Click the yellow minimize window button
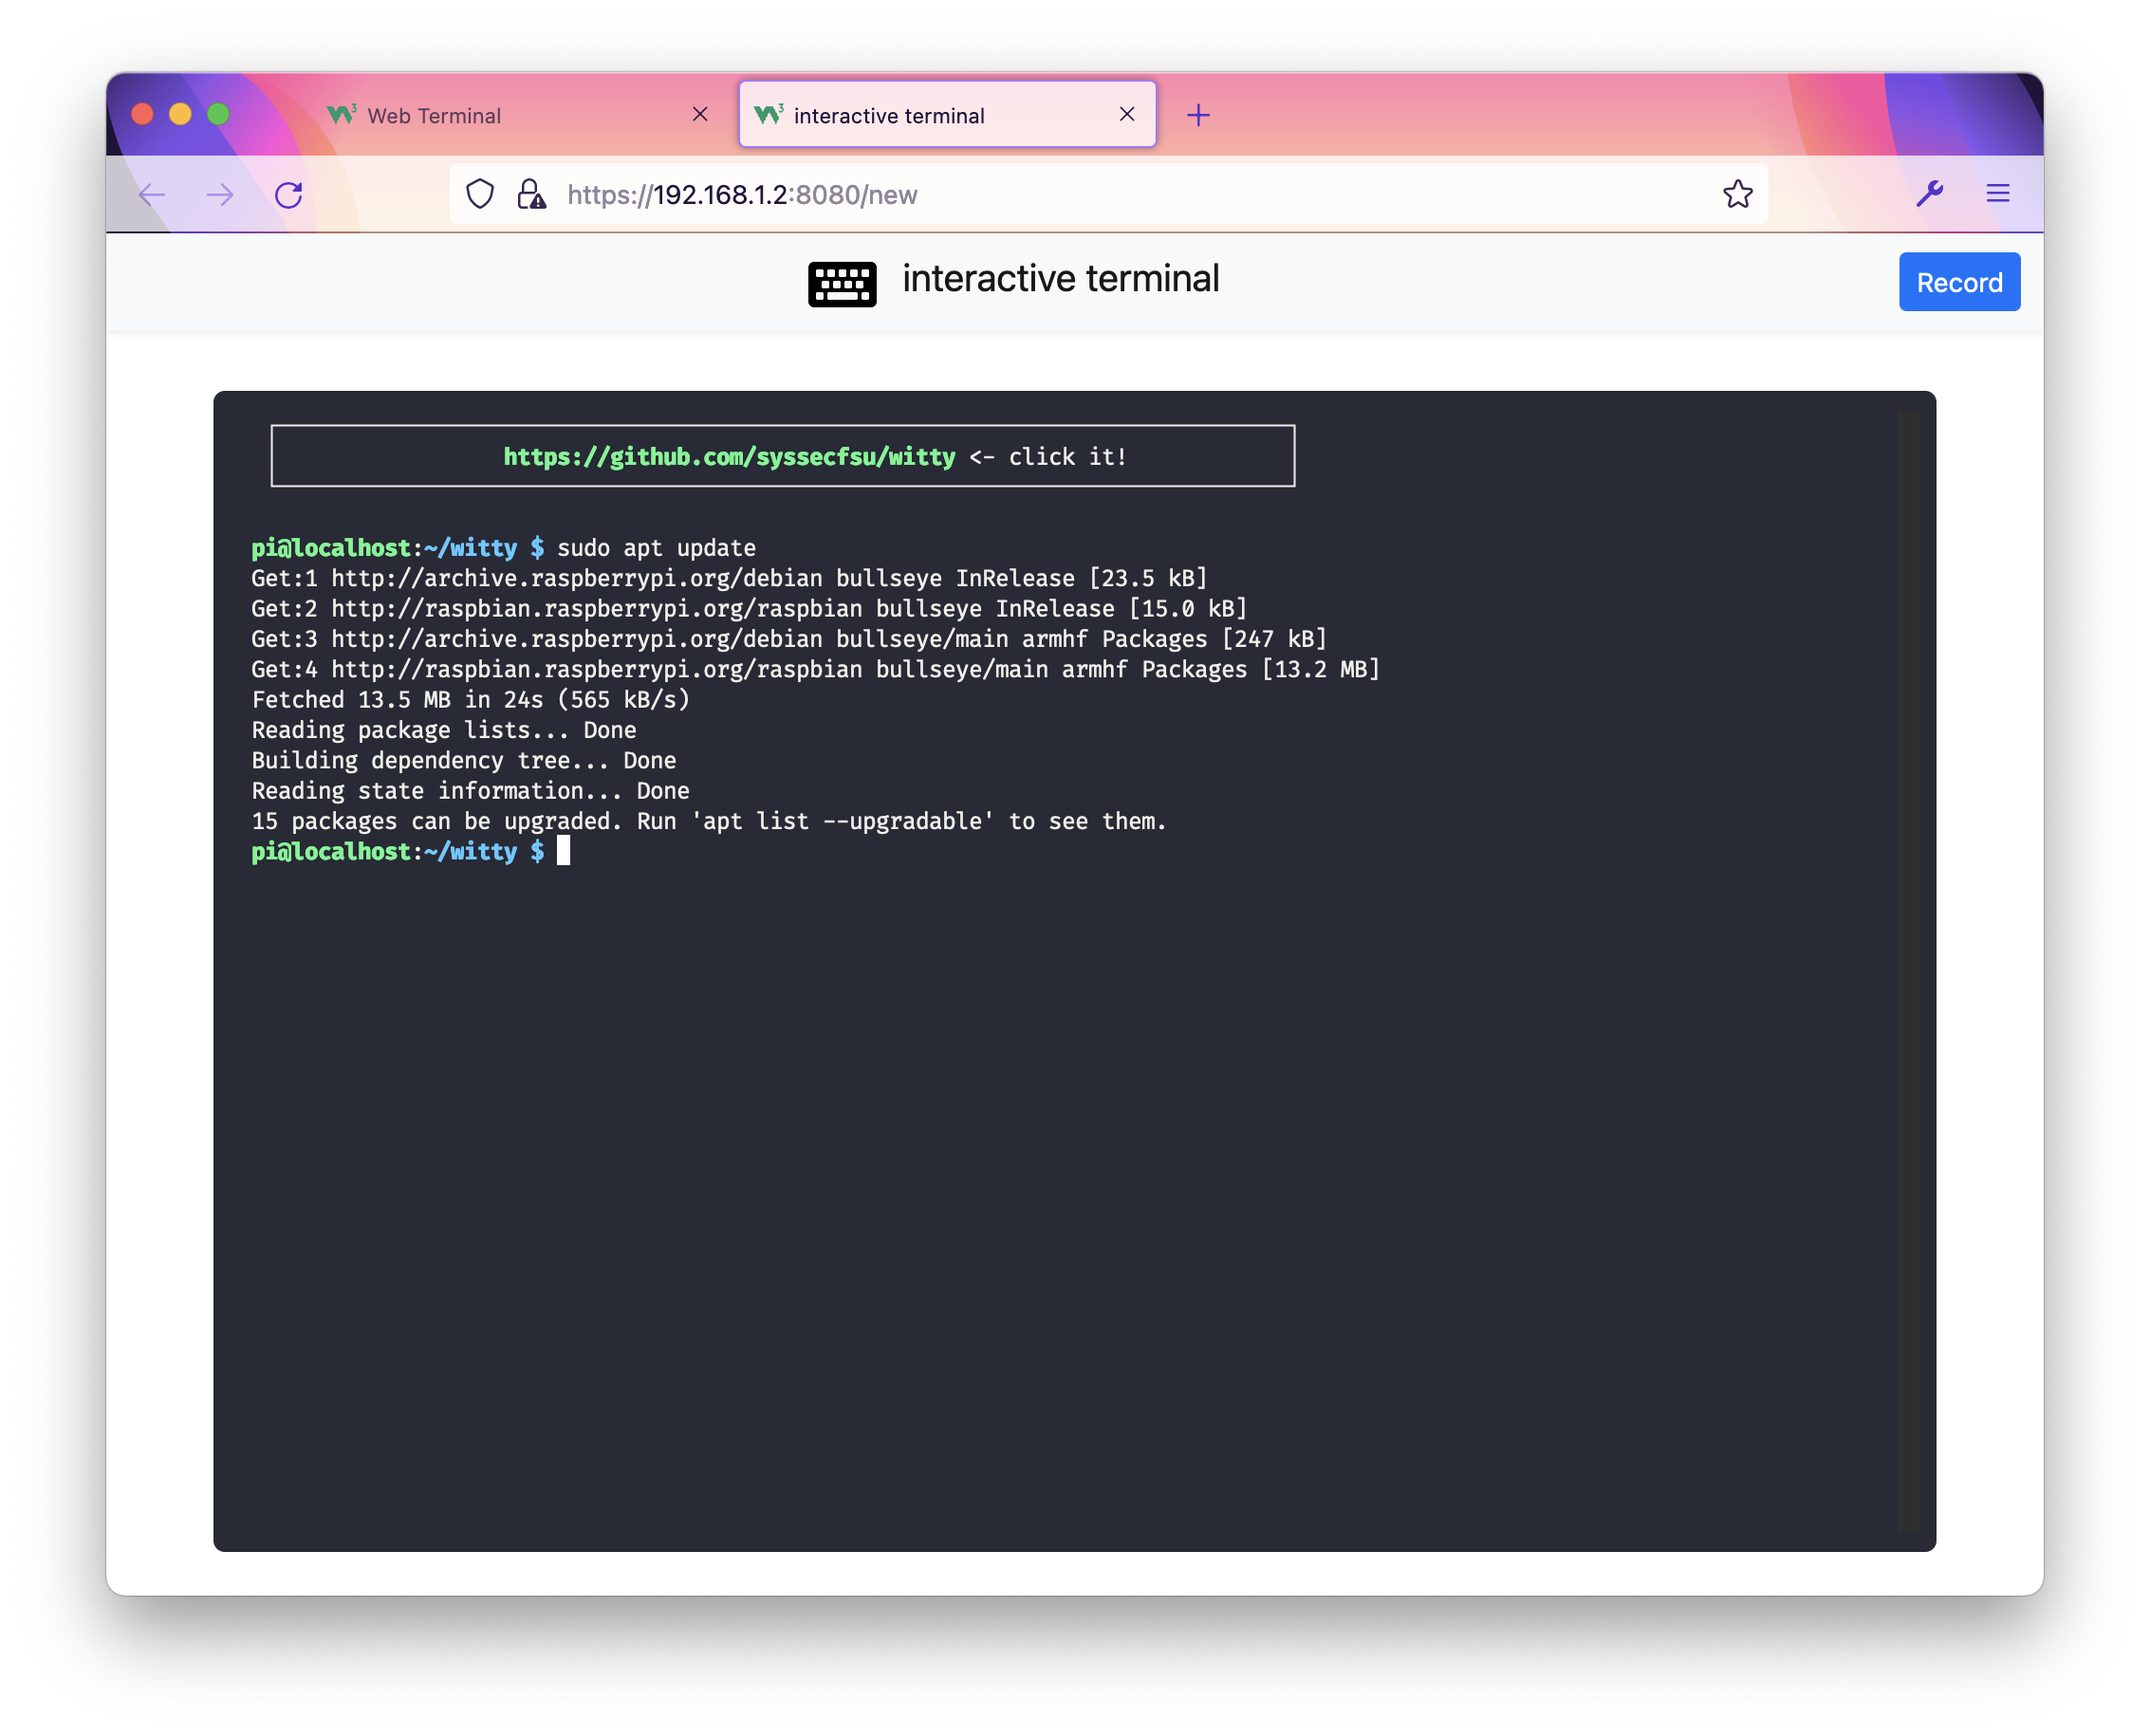The image size is (2150, 1736). (180, 114)
